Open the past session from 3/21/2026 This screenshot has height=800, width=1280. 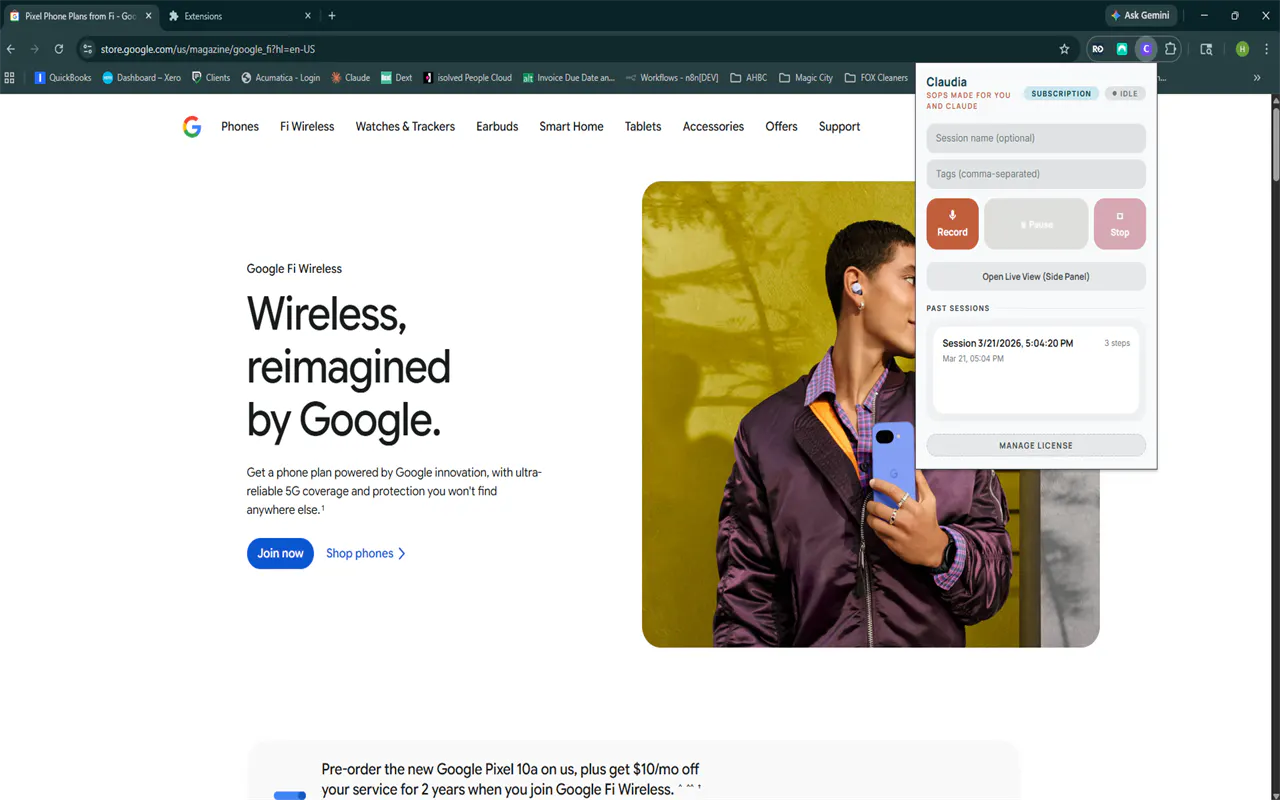pyautogui.click(x=1036, y=370)
